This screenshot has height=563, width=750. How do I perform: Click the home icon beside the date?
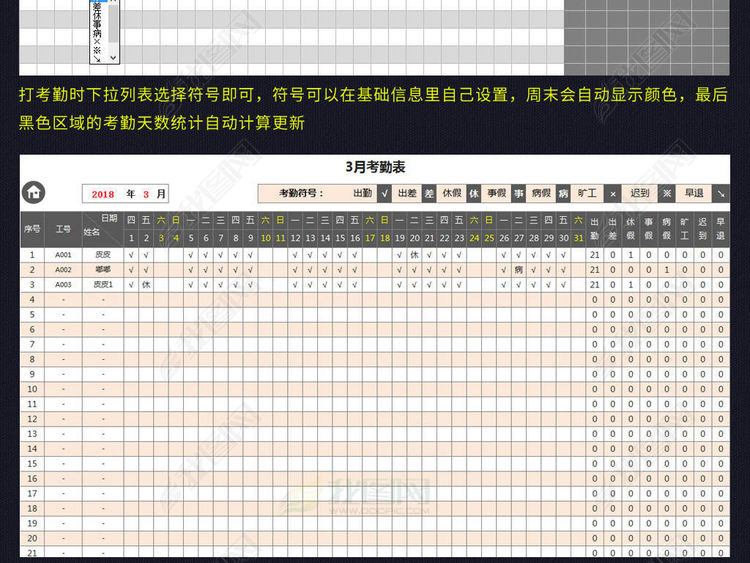(33, 193)
